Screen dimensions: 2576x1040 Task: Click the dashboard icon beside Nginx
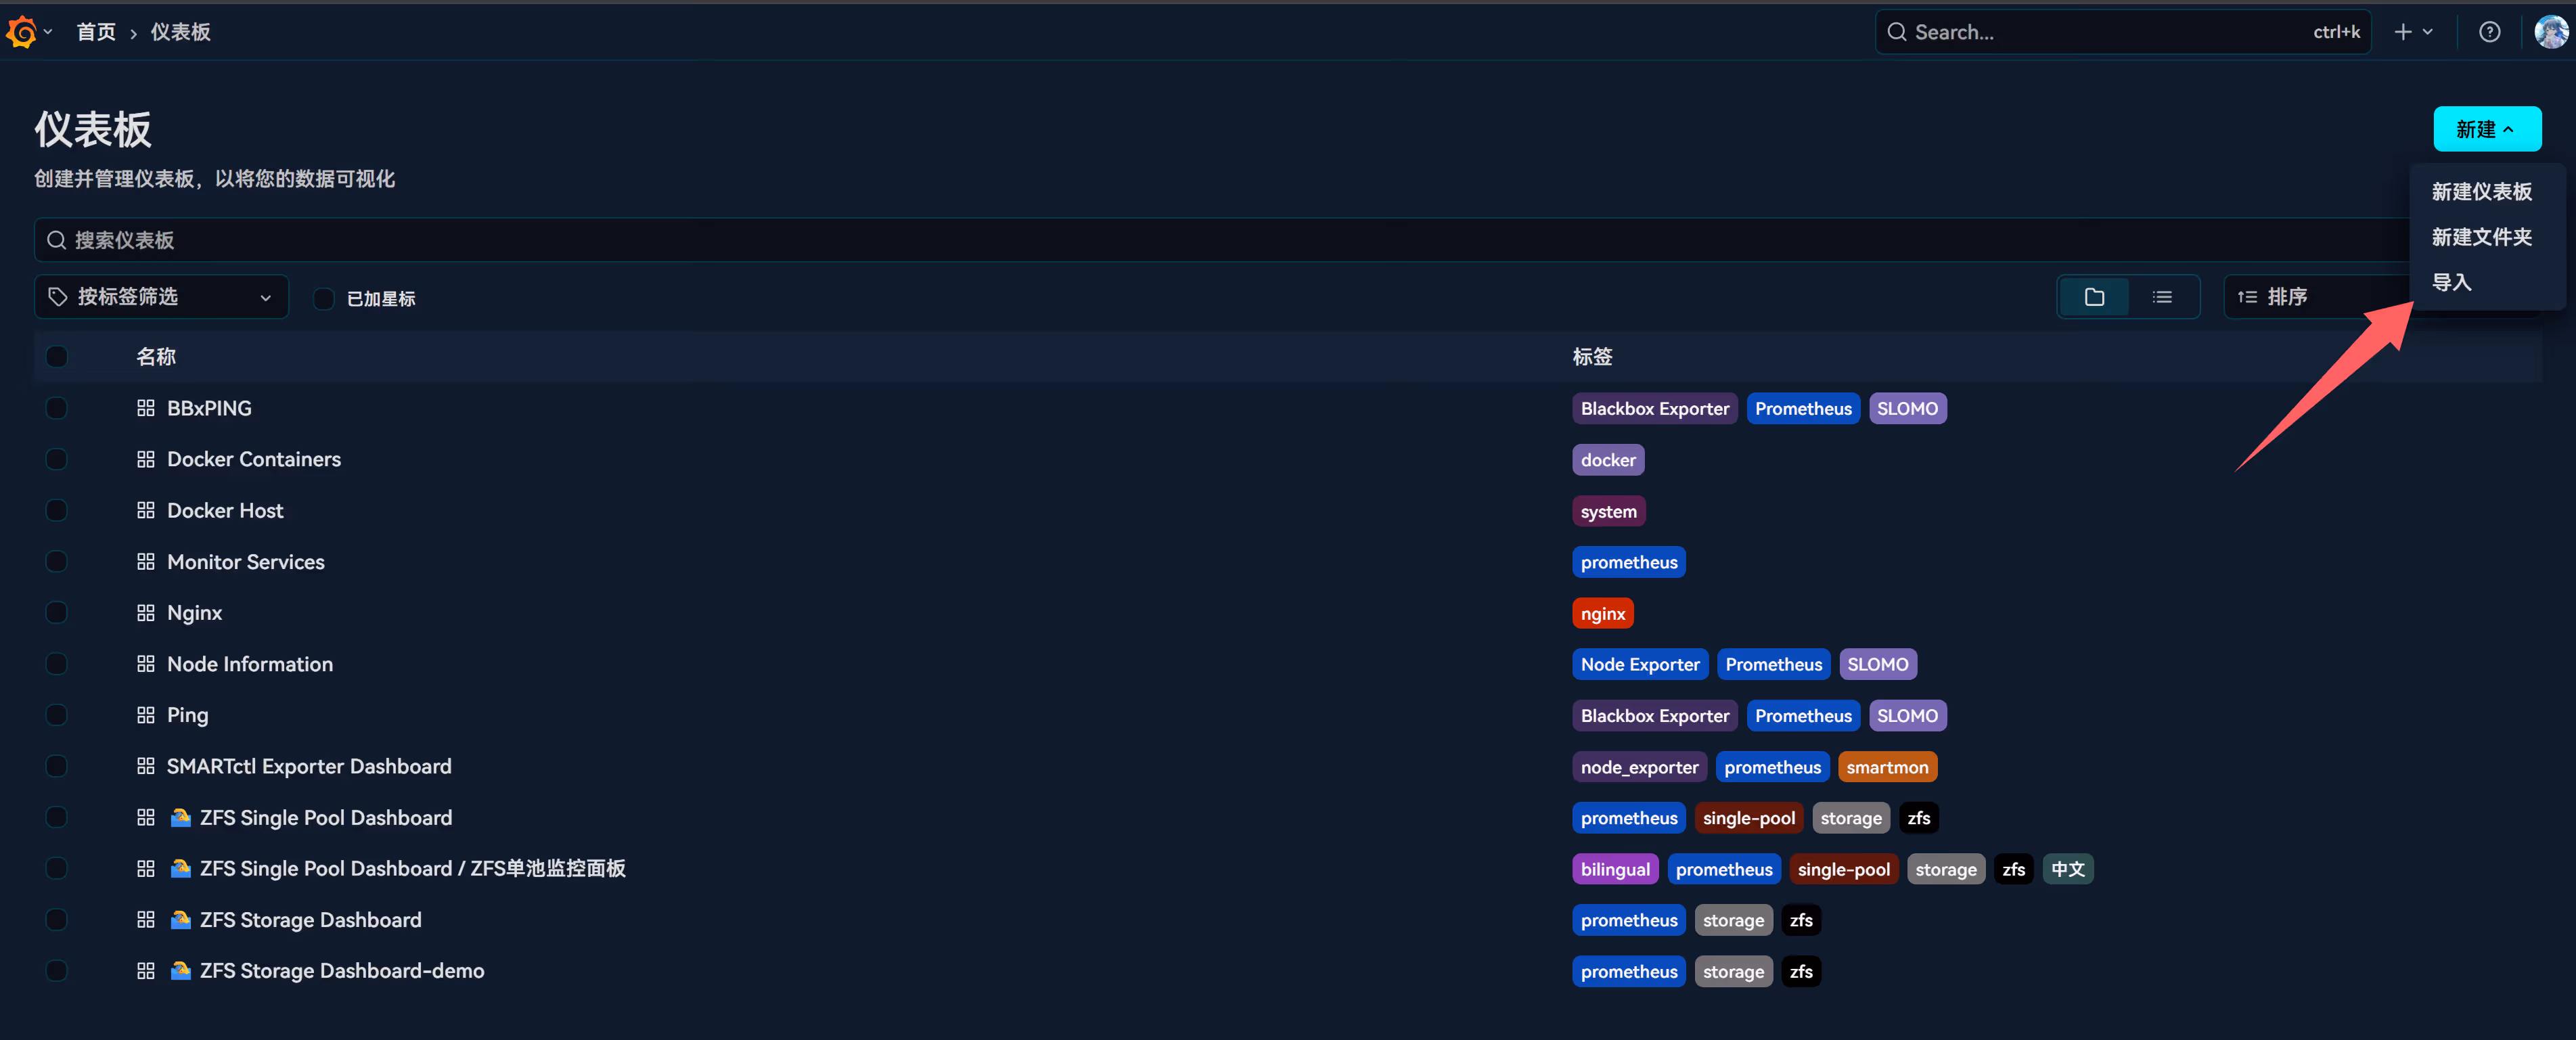(146, 613)
